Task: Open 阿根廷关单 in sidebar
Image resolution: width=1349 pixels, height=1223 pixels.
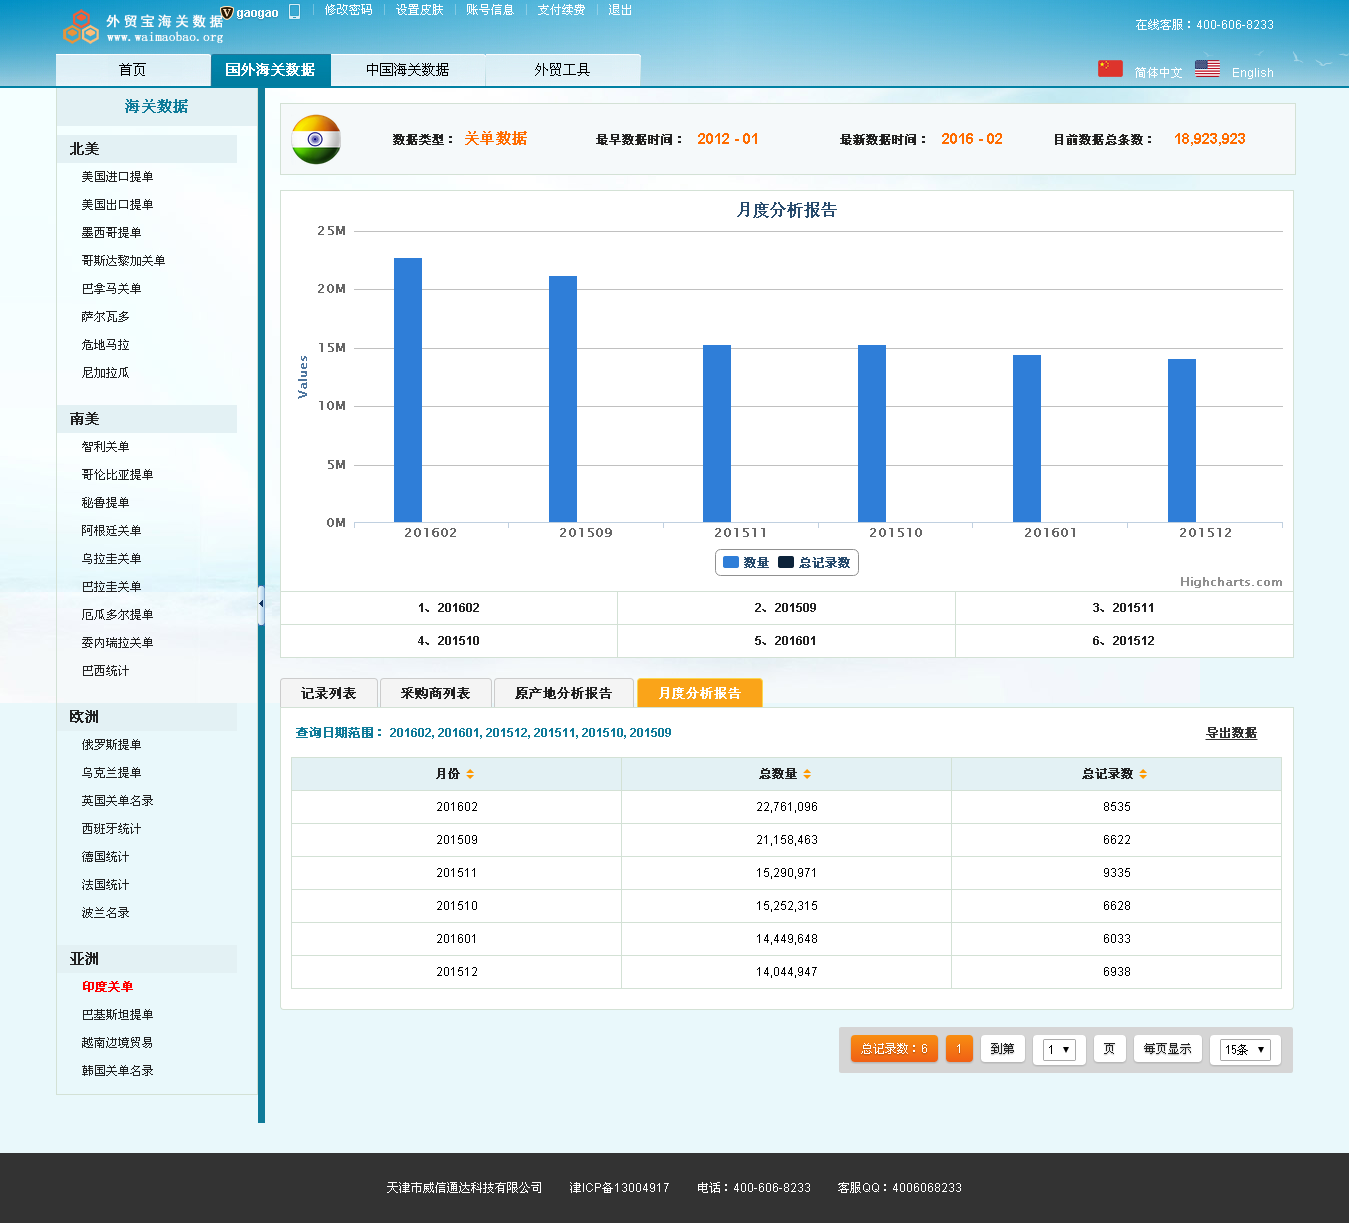Action: 111,531
